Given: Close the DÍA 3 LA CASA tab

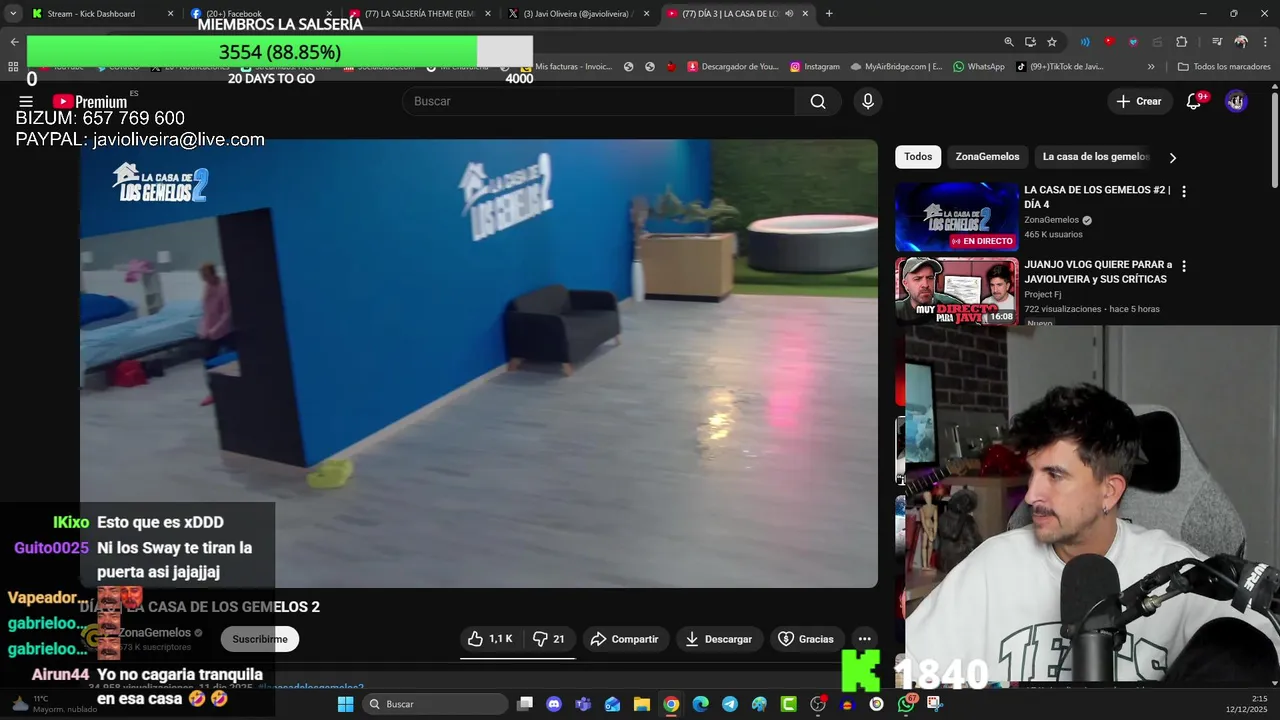Looking at the screenshot, I should 805,14.
